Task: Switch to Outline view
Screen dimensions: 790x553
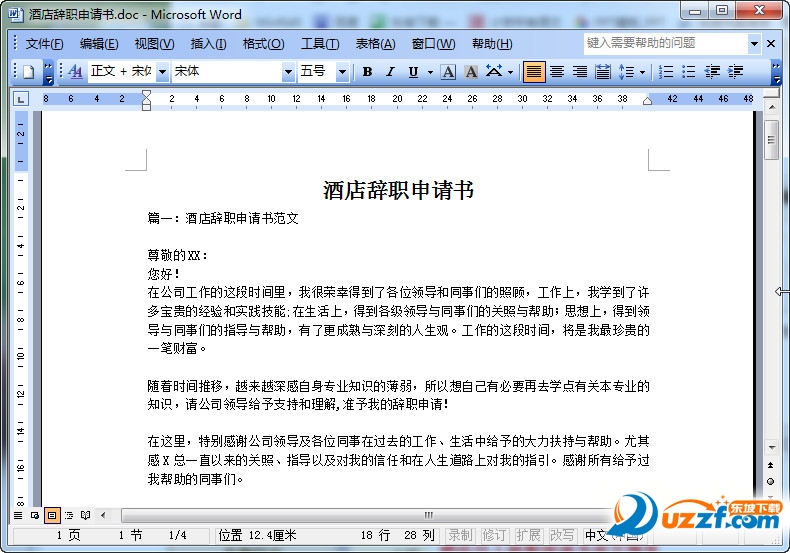Action: pyautogui.click(x=69, y=515)
